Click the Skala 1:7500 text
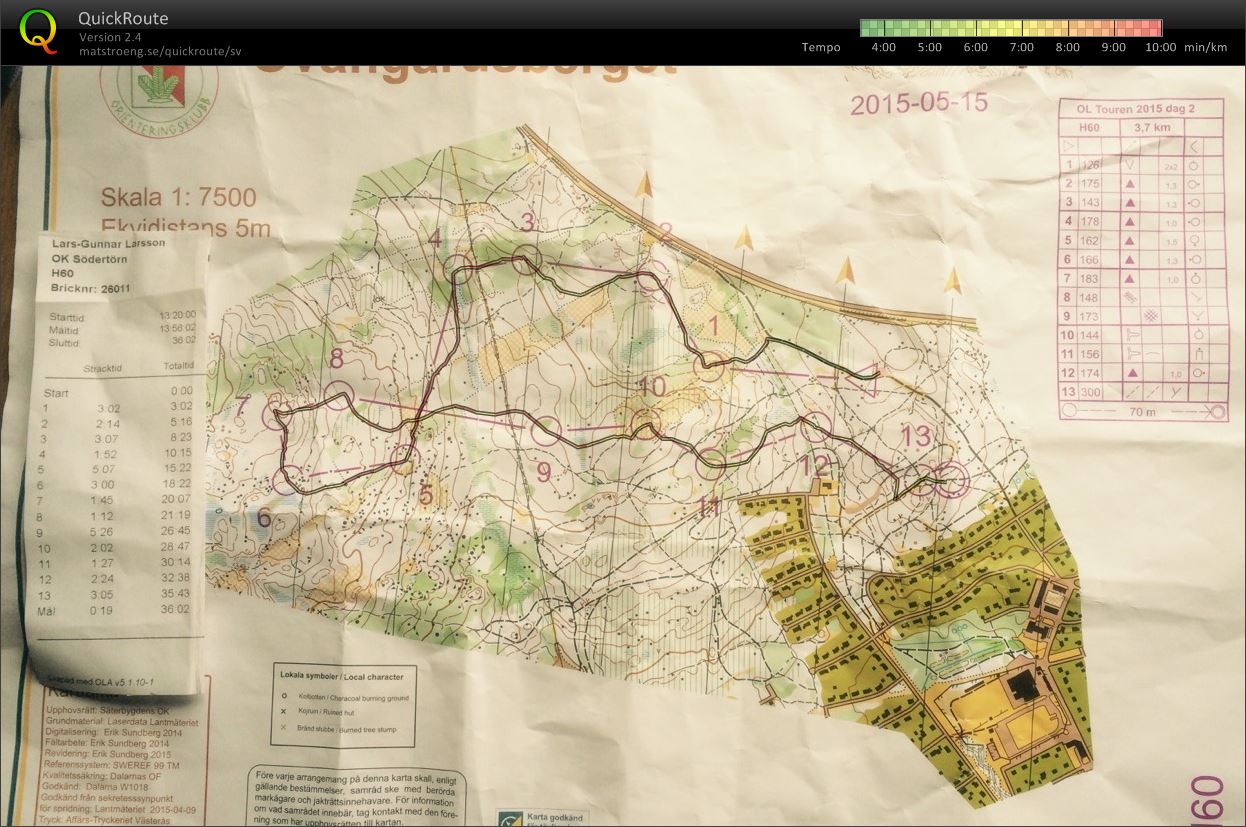Image resolution: width=1246 pixels, height=827 pixels. tap(179, 197)
